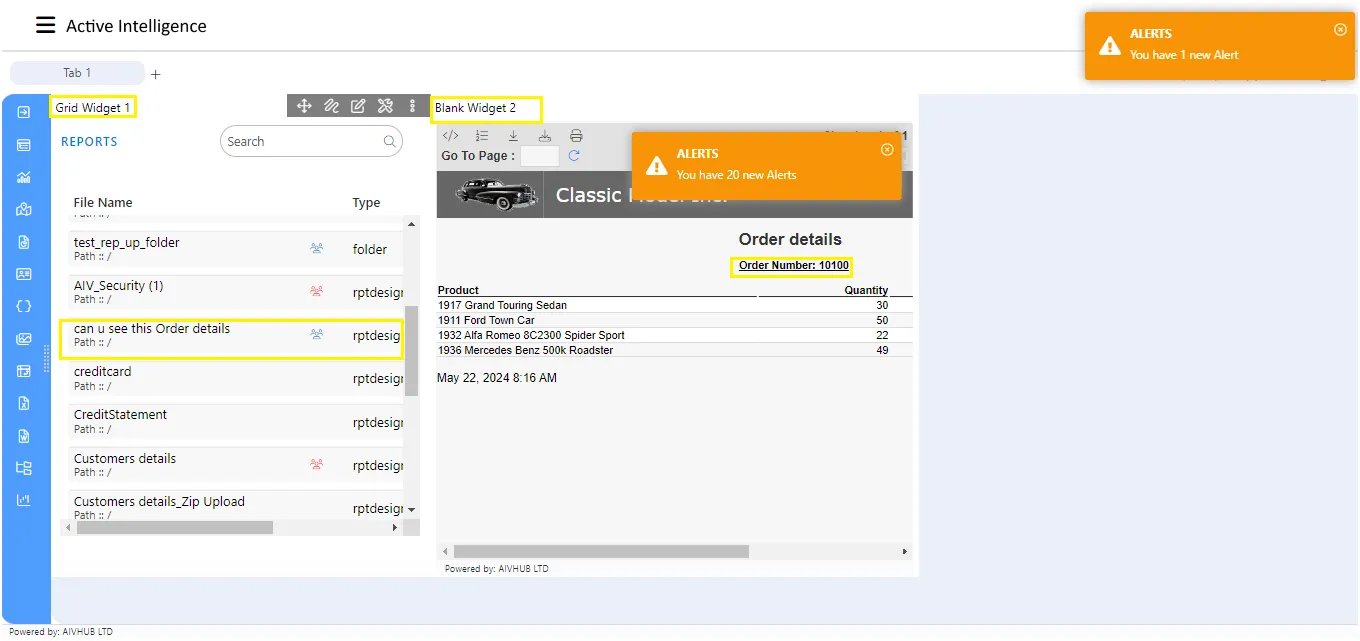Click the reports list scroll up arrow
Image resolution: width=1360 pixels, height=641 pixels.
click(411, 224)
